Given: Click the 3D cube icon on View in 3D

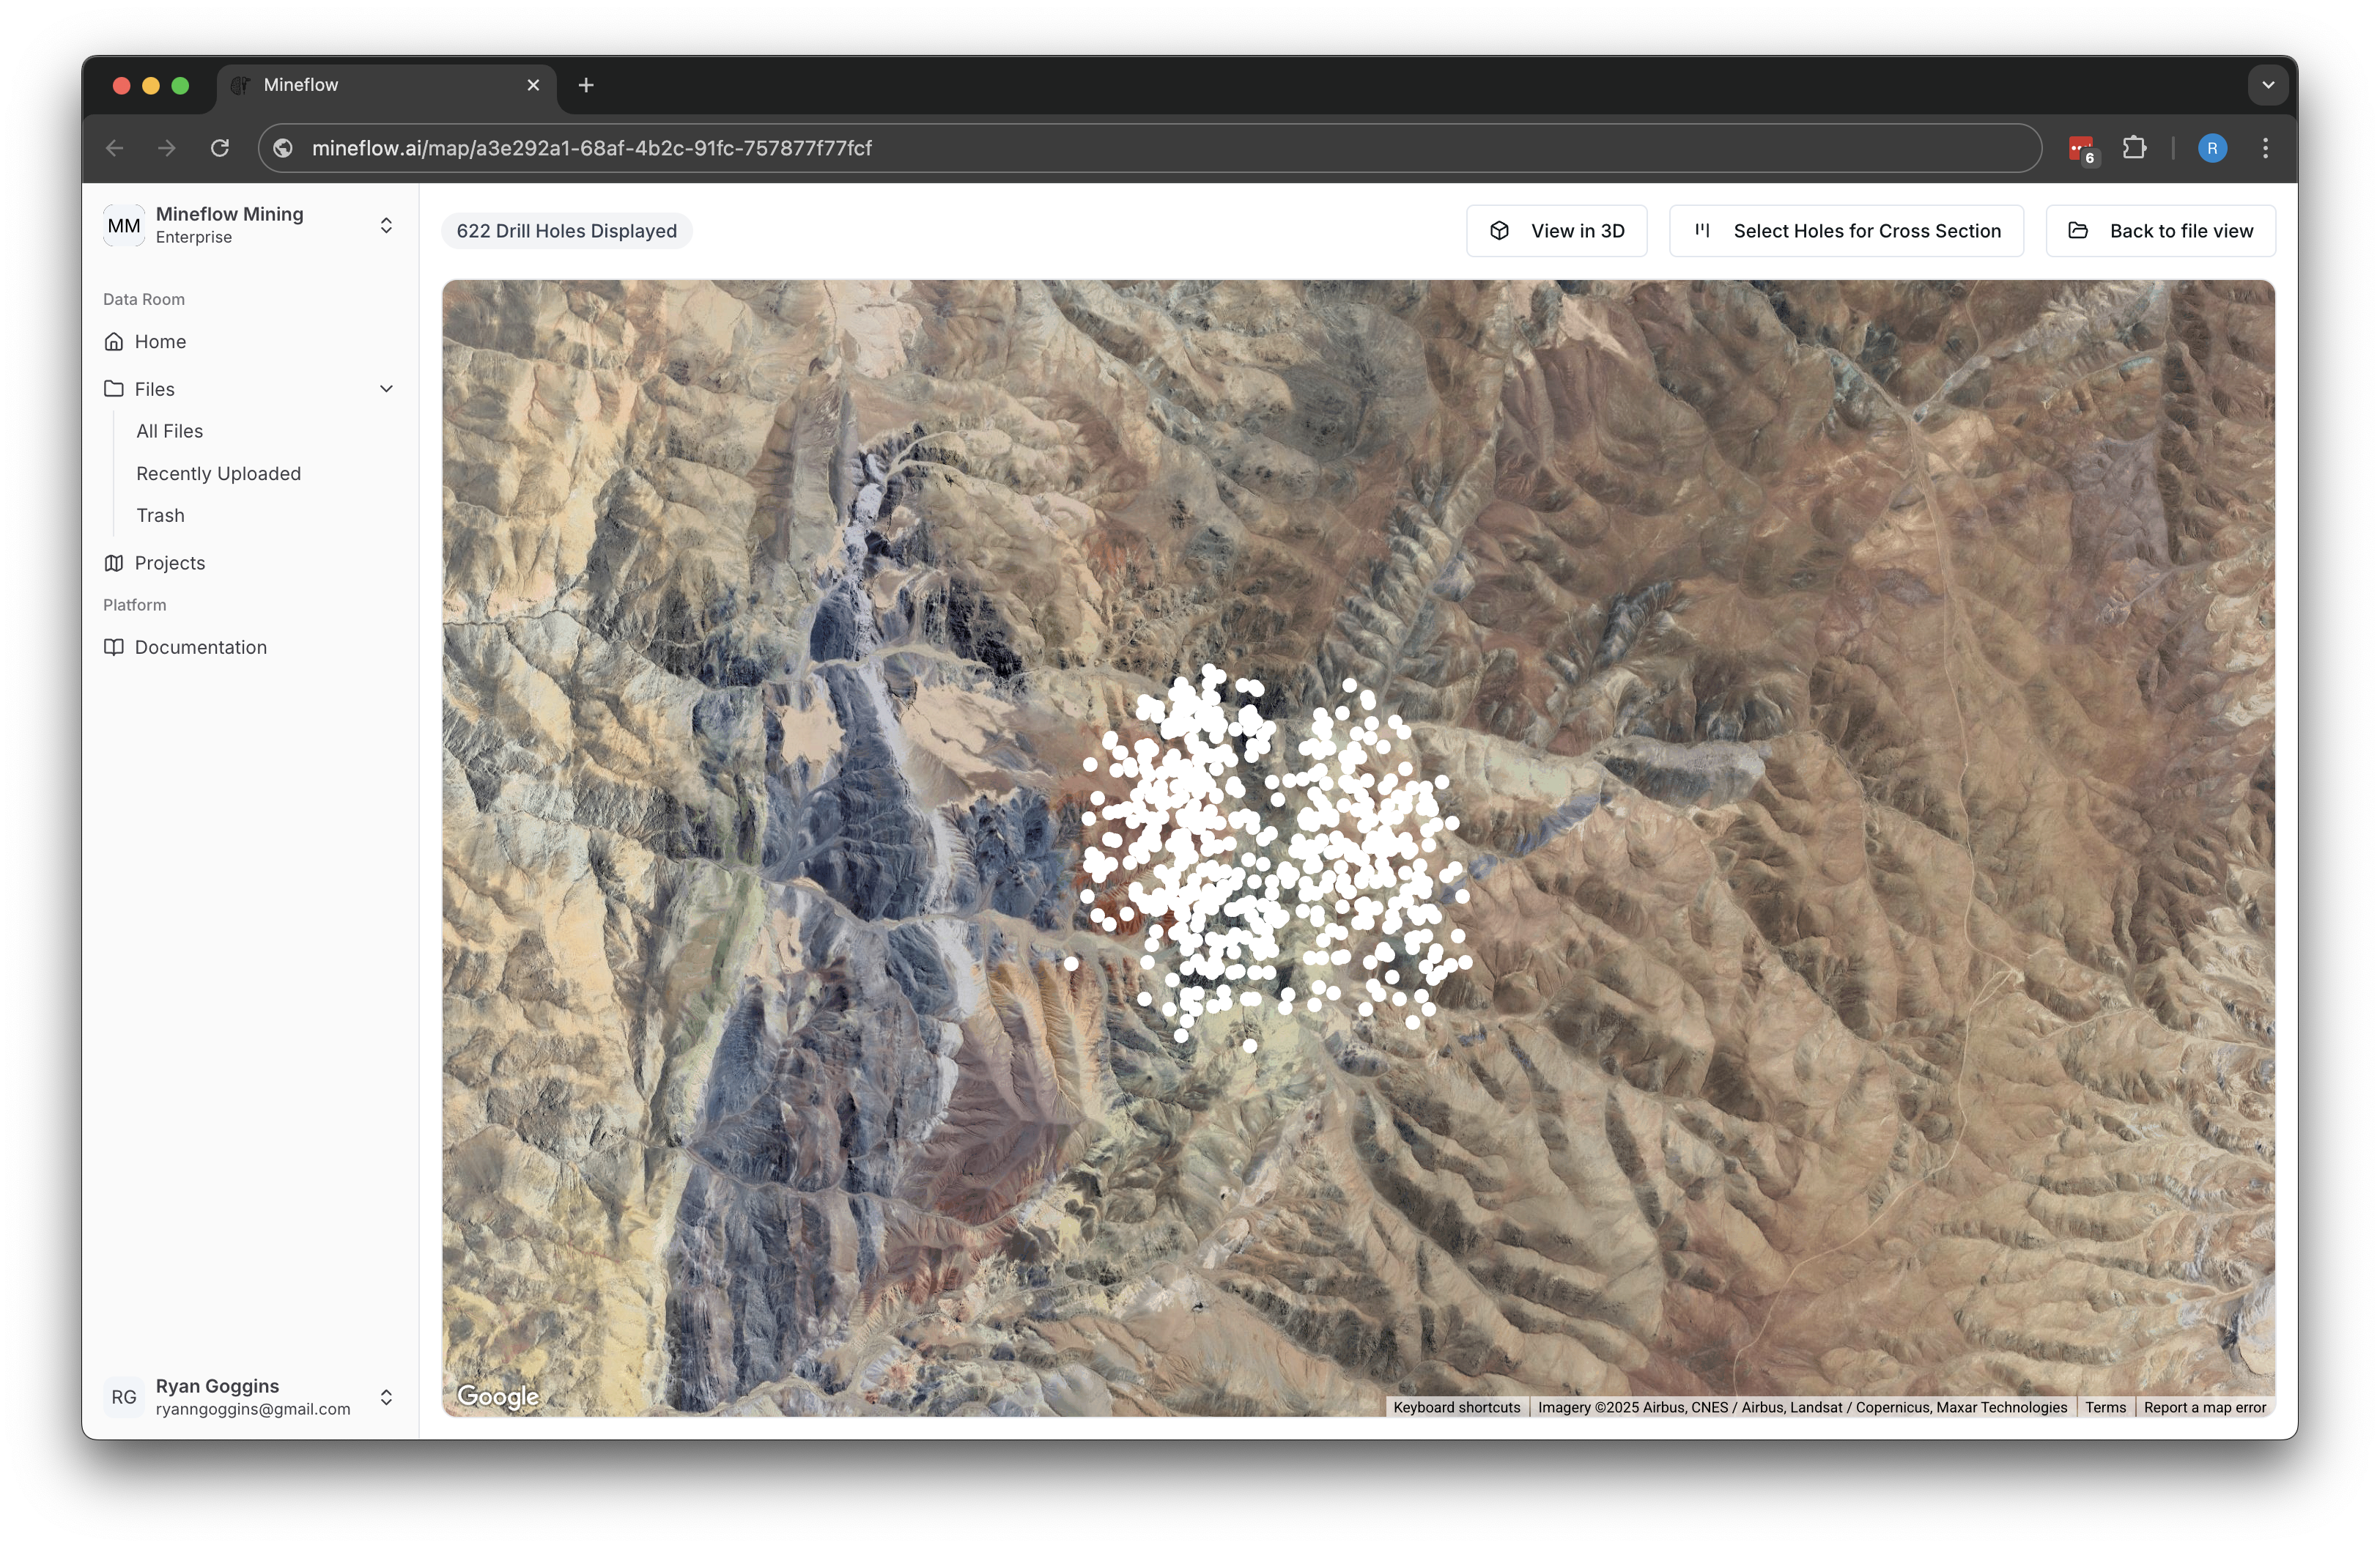Looking at the screenshot, I should tap(1499, 230).
